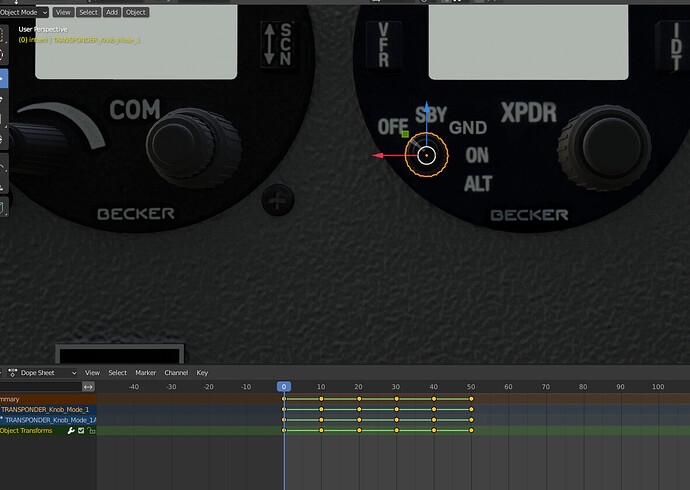The image size is (690, 490).
Task: Select the Object Transforms channel
Action: coord(48,431)
